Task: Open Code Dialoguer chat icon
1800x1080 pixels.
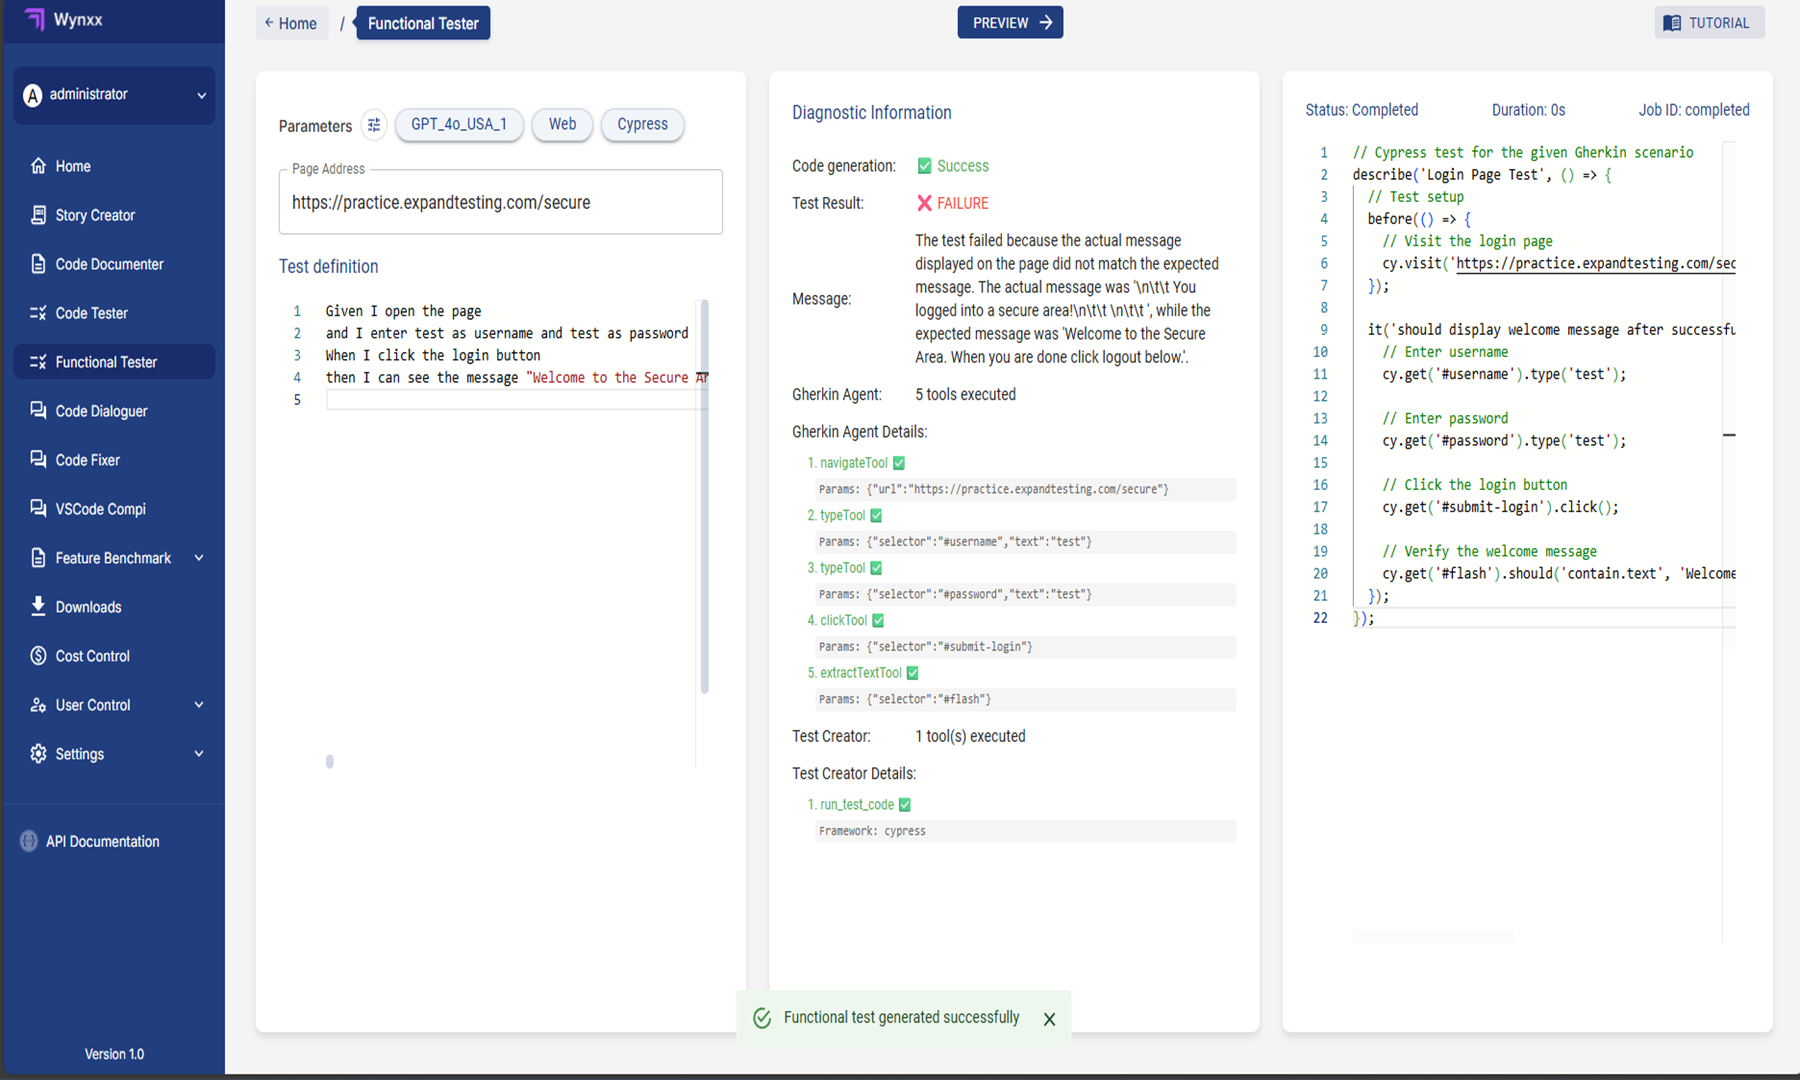Action: pyautogui.click(x=38, y=411)
